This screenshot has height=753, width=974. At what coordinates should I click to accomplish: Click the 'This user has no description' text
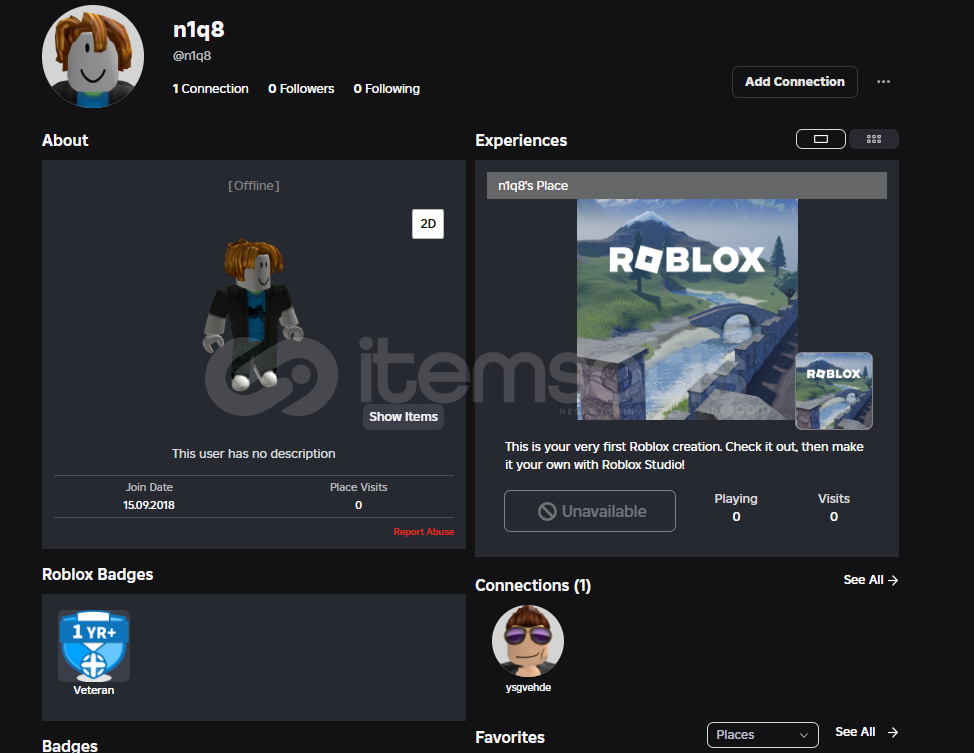[x=253, y=454]
